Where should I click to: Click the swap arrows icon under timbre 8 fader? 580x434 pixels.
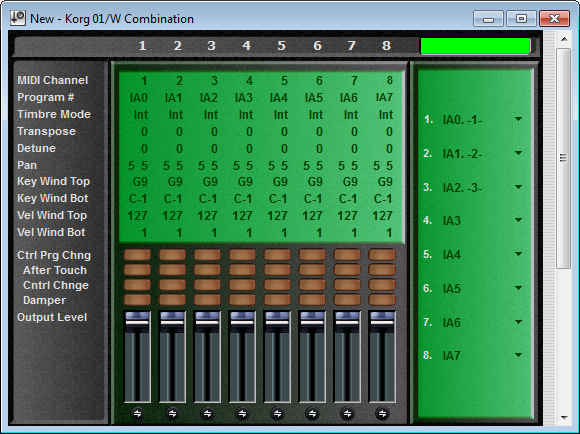click(382, 413)
